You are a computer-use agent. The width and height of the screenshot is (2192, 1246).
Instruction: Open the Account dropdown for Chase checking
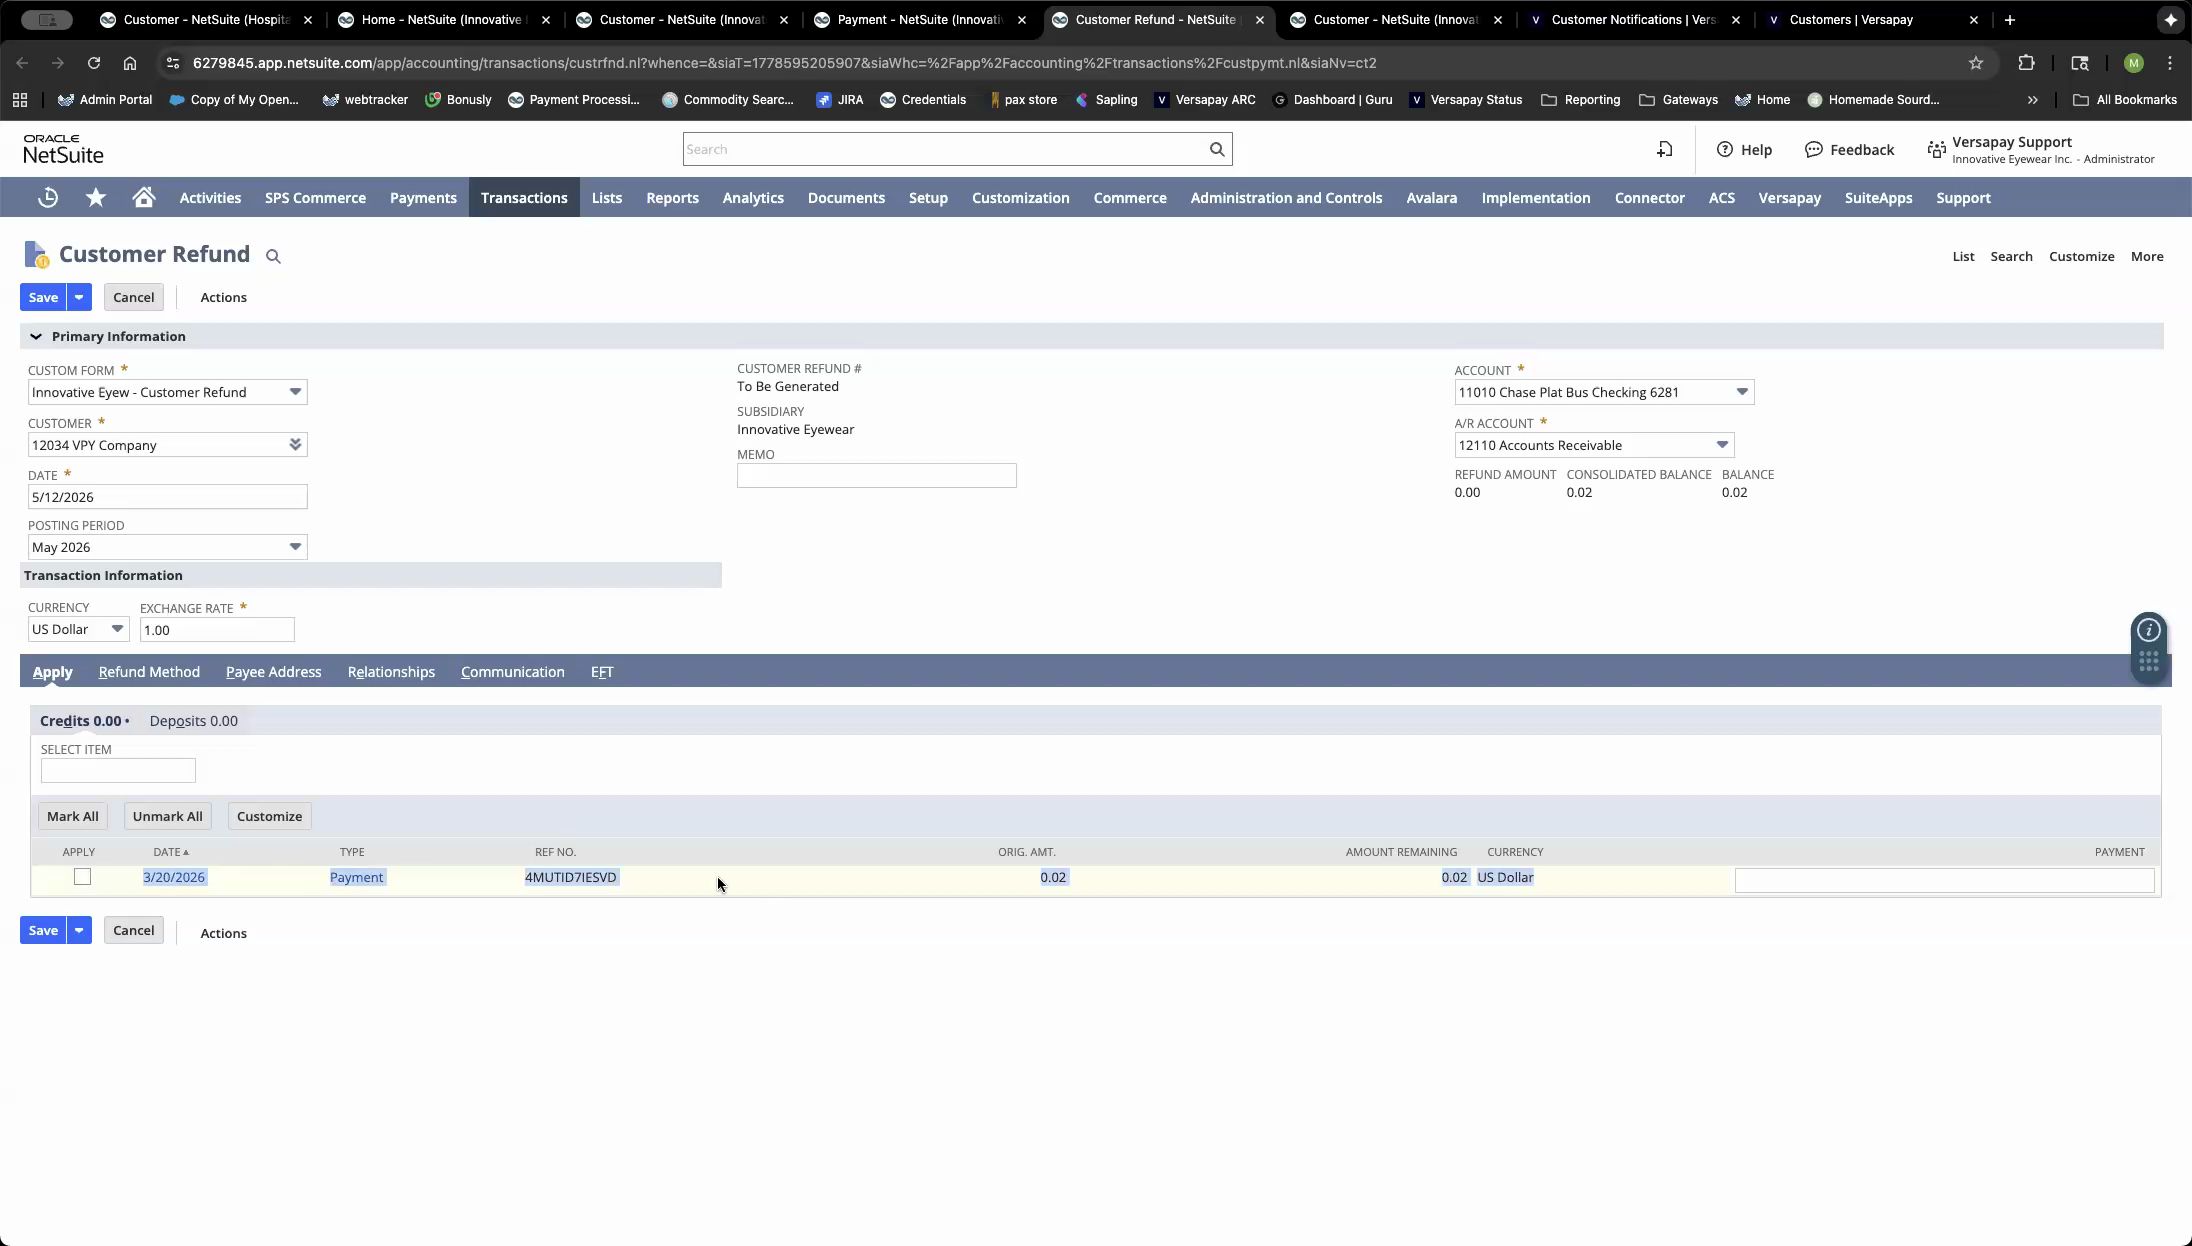[x=1742, y=392]
